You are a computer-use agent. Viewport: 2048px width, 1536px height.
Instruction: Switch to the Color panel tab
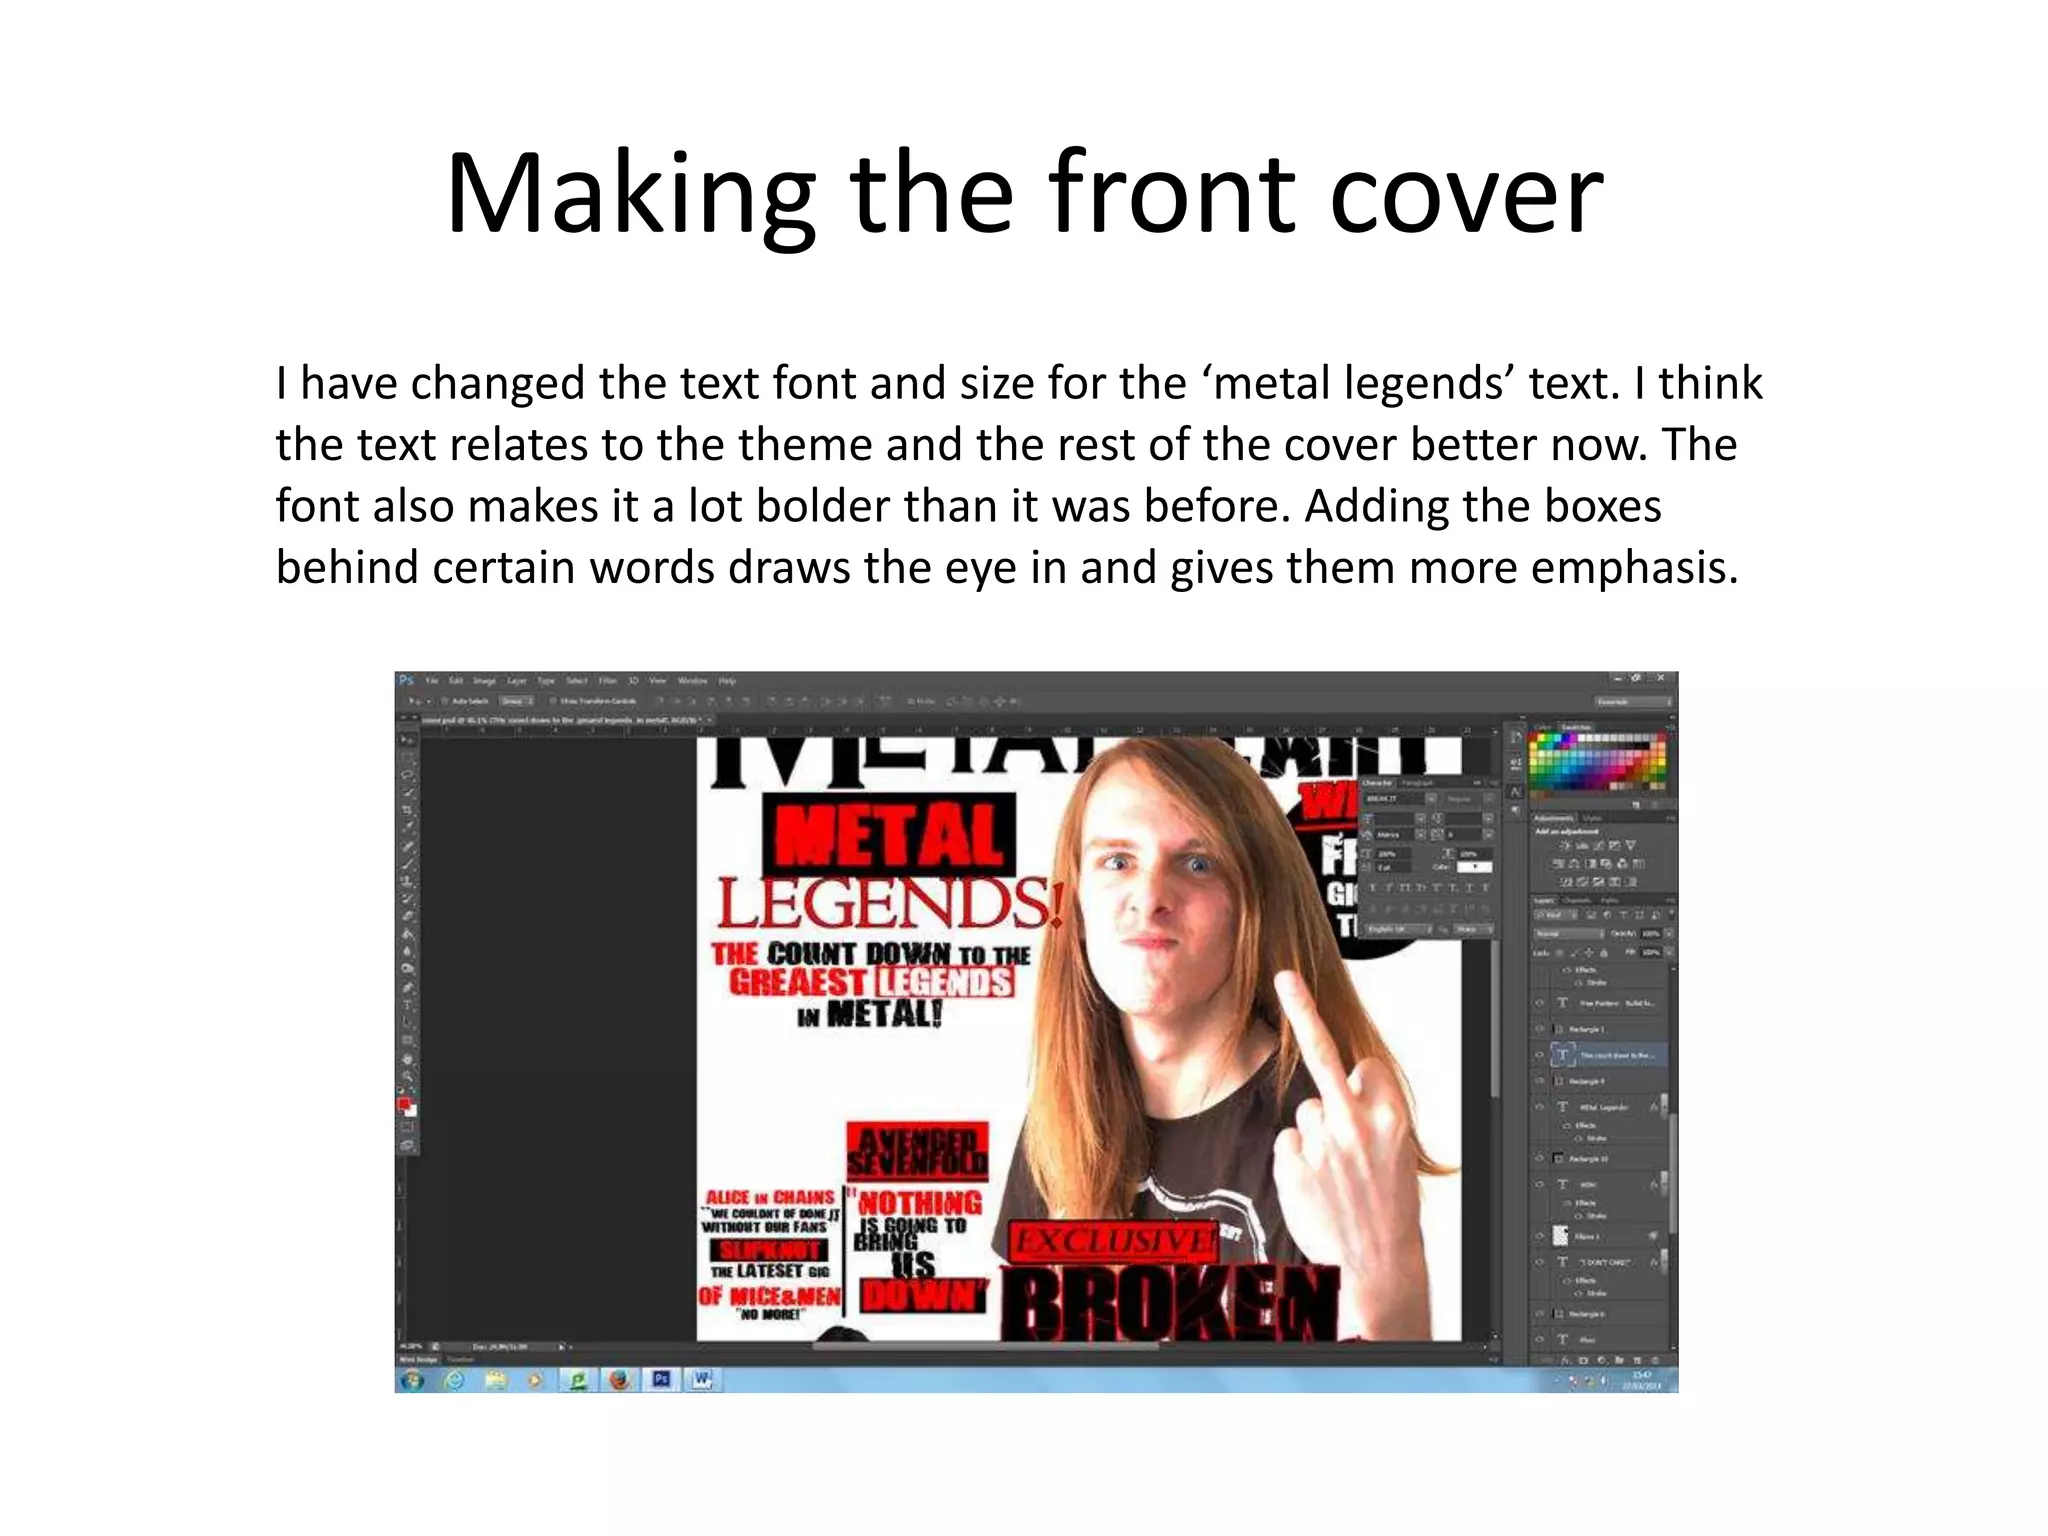point(1542,727)
